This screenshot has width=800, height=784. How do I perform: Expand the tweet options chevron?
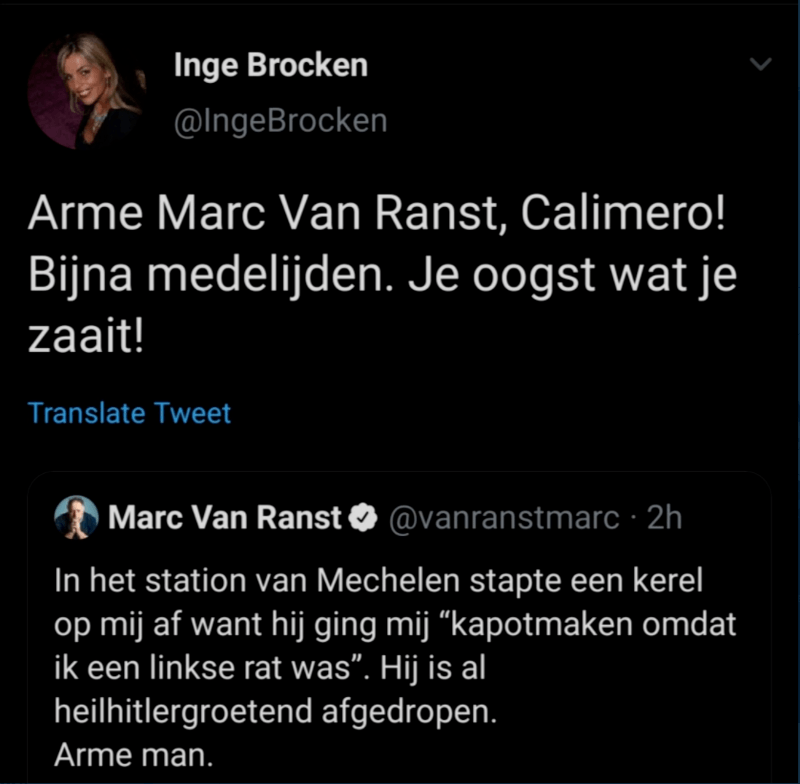(x=761, y=65)
